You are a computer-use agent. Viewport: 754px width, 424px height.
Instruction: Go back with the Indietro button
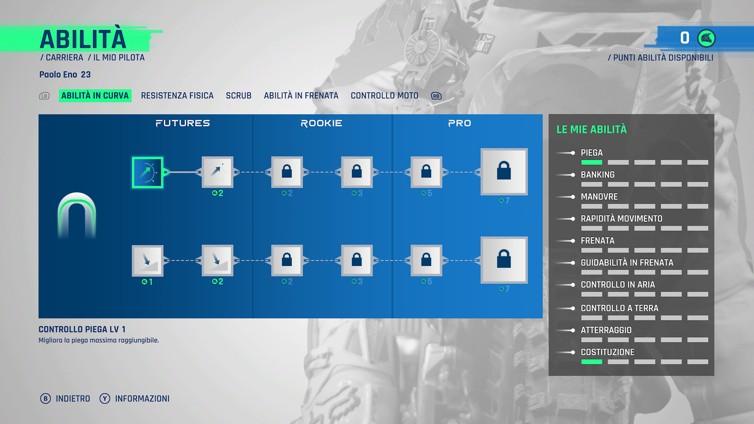coord(65,398)
